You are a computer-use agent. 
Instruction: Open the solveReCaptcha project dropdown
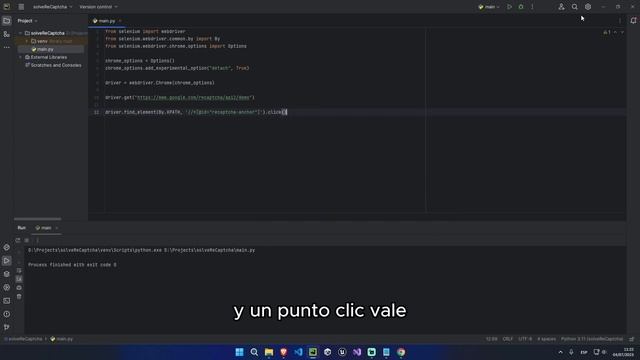(53, 7)
